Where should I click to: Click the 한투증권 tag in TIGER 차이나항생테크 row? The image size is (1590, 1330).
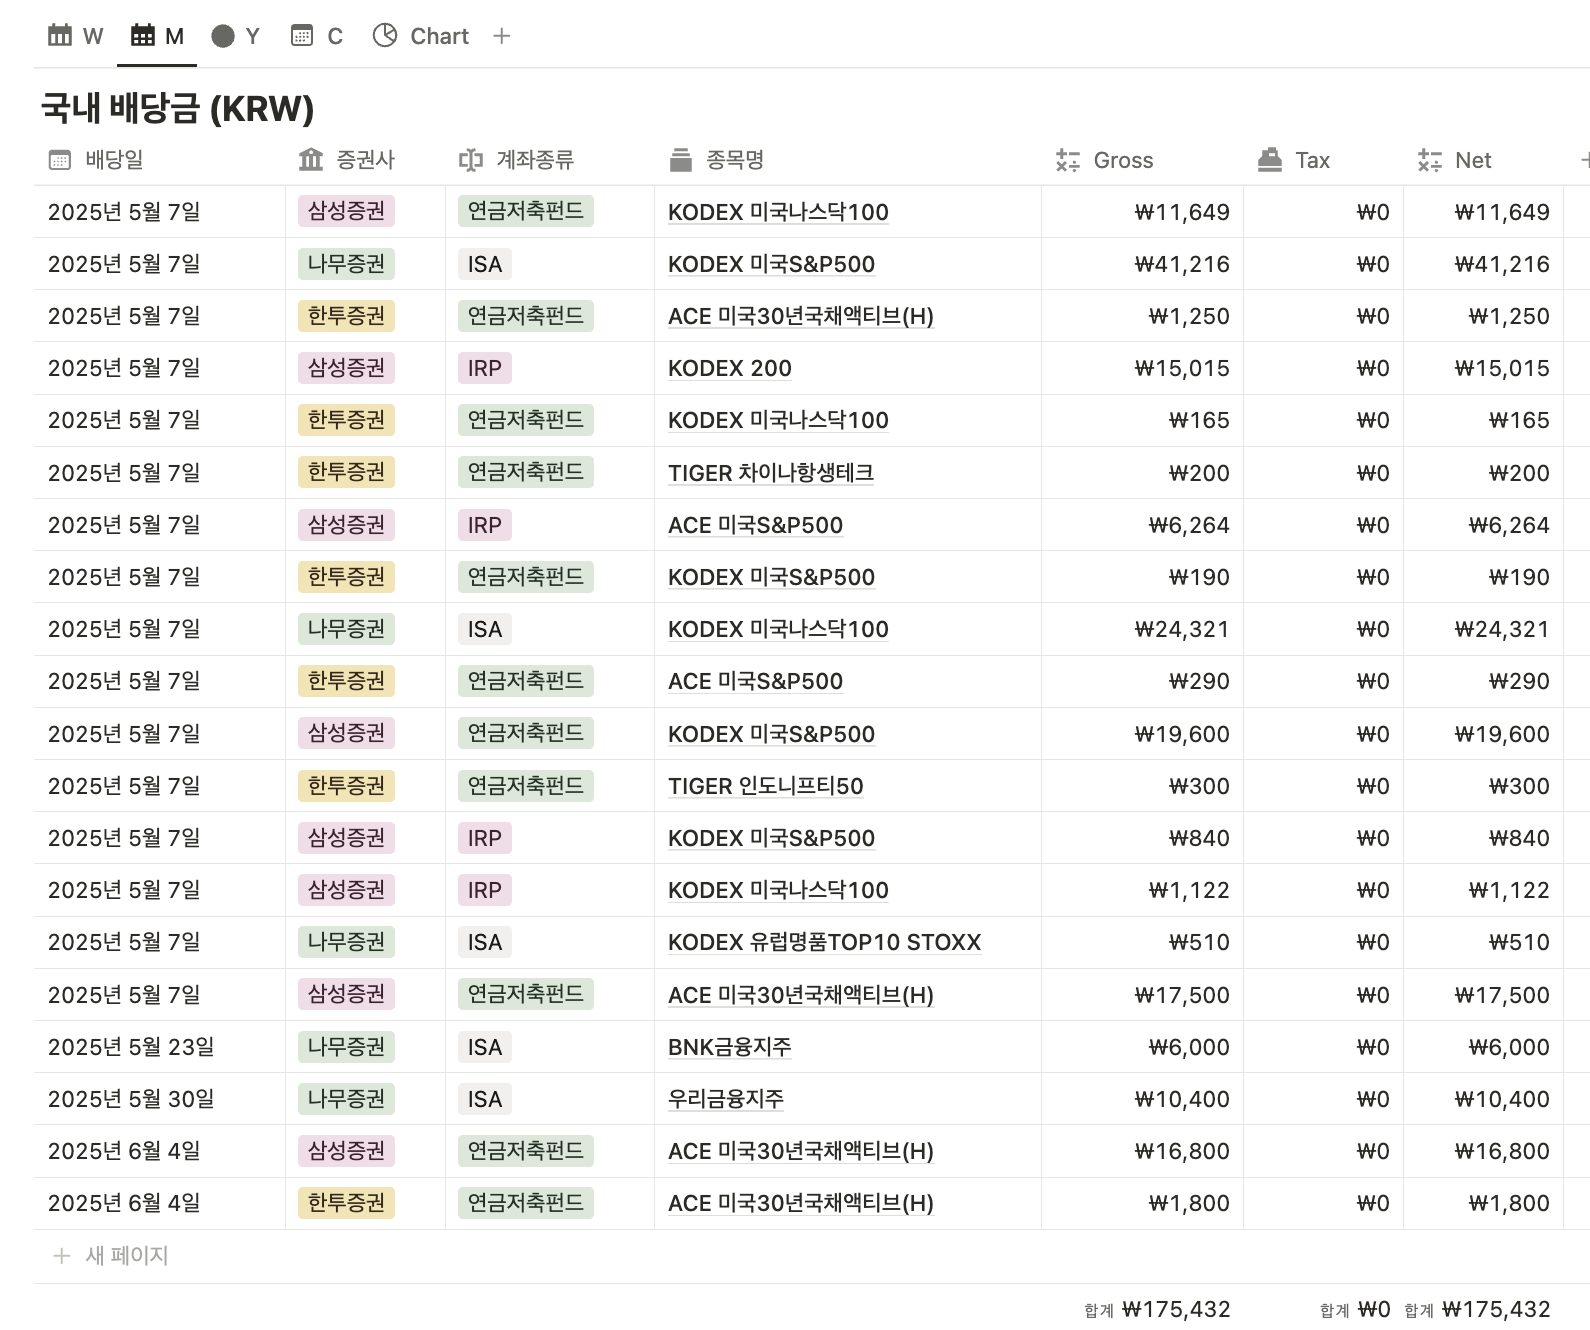point(346,472)
